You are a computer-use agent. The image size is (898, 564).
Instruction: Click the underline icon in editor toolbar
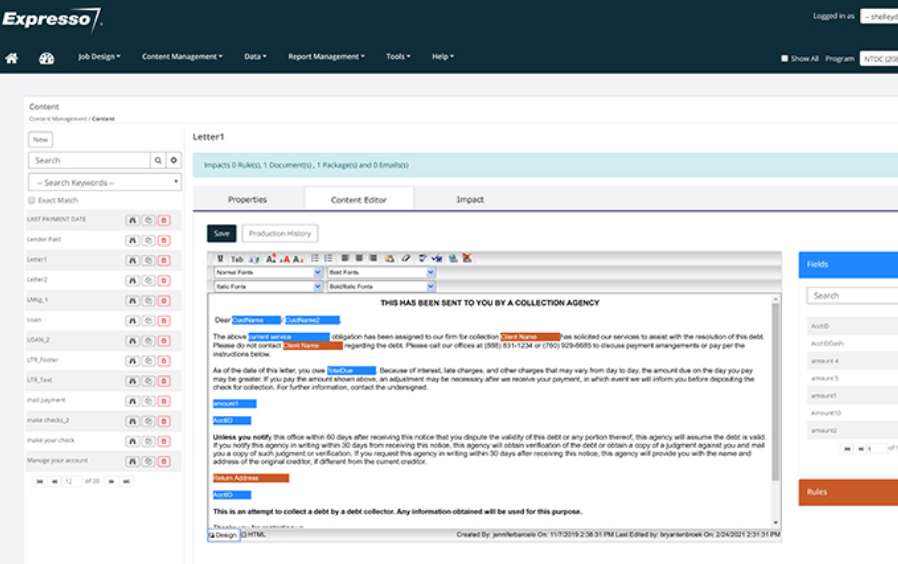(220, 259)
